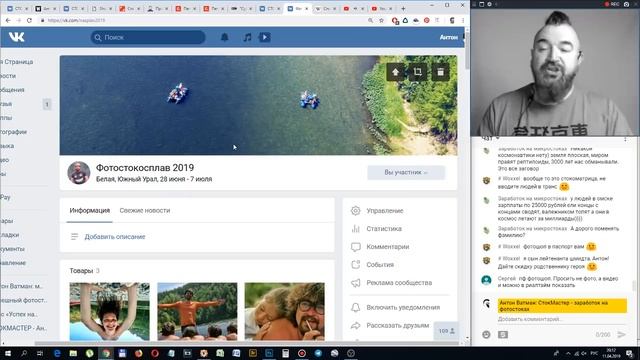Viewport: 640px width, 360px height.
Task: Open Антон profile menu in header
Action: [449, 37]
